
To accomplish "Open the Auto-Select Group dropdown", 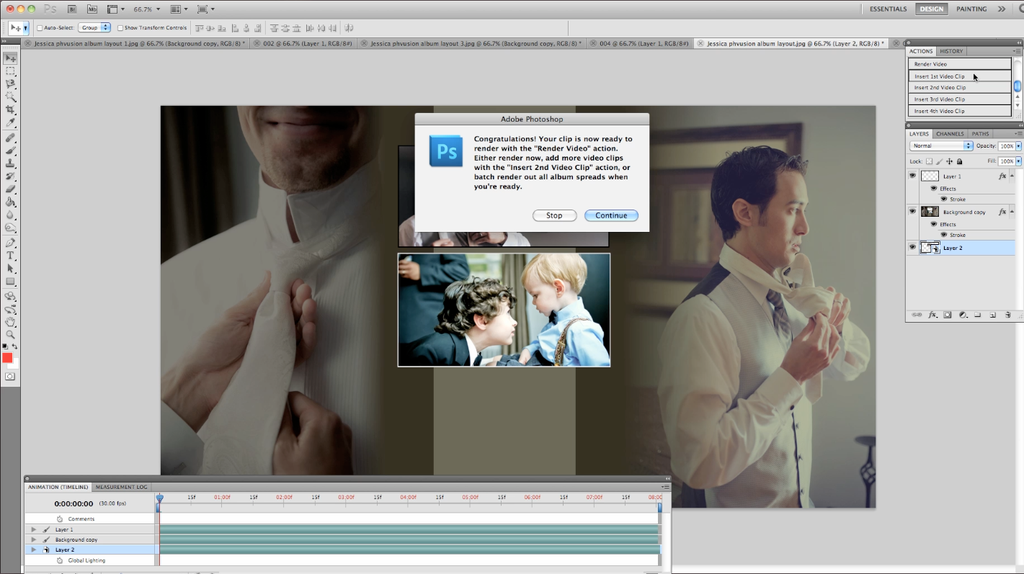I will click(x=95, y=27).
